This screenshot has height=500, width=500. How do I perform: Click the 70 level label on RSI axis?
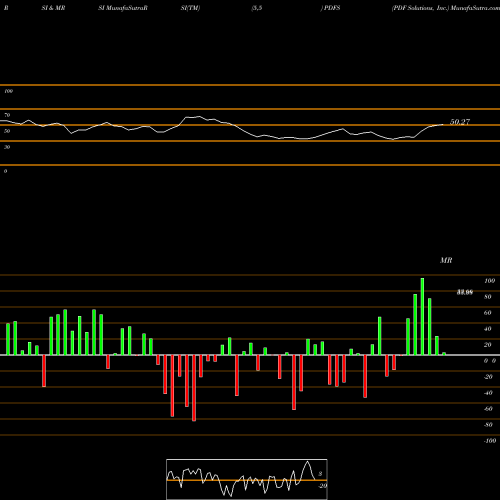7,115
